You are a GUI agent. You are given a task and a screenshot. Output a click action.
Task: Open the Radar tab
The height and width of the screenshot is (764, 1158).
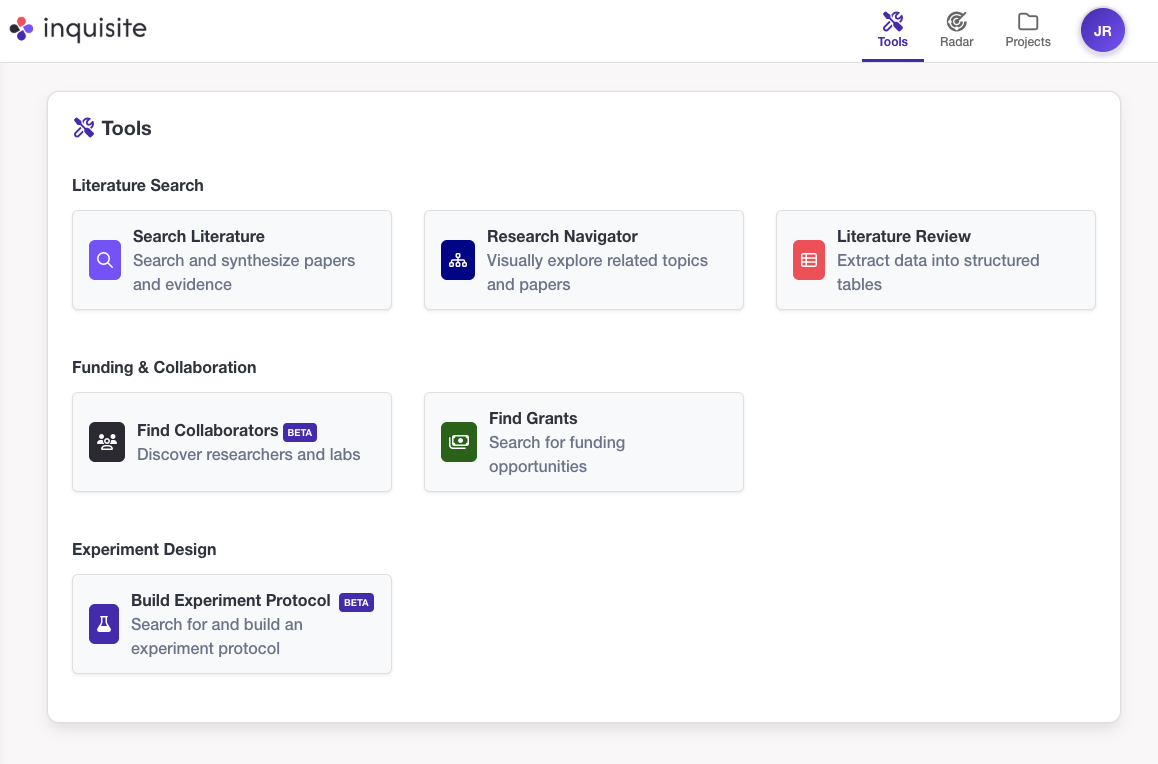click(956, 30)
